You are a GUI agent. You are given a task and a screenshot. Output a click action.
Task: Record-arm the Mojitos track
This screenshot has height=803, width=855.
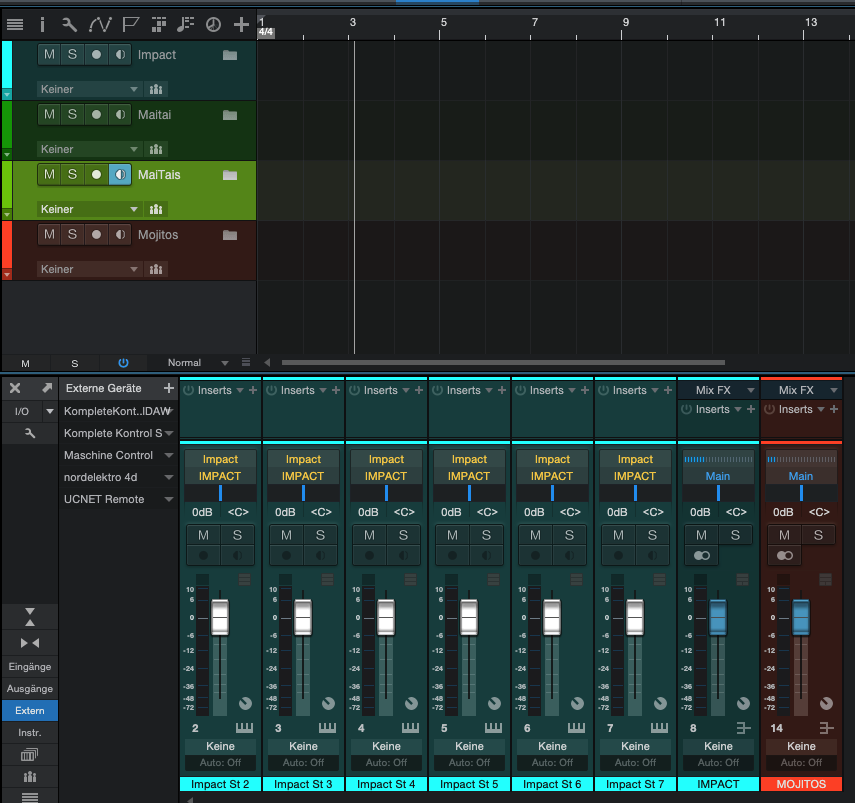(96, 235)
